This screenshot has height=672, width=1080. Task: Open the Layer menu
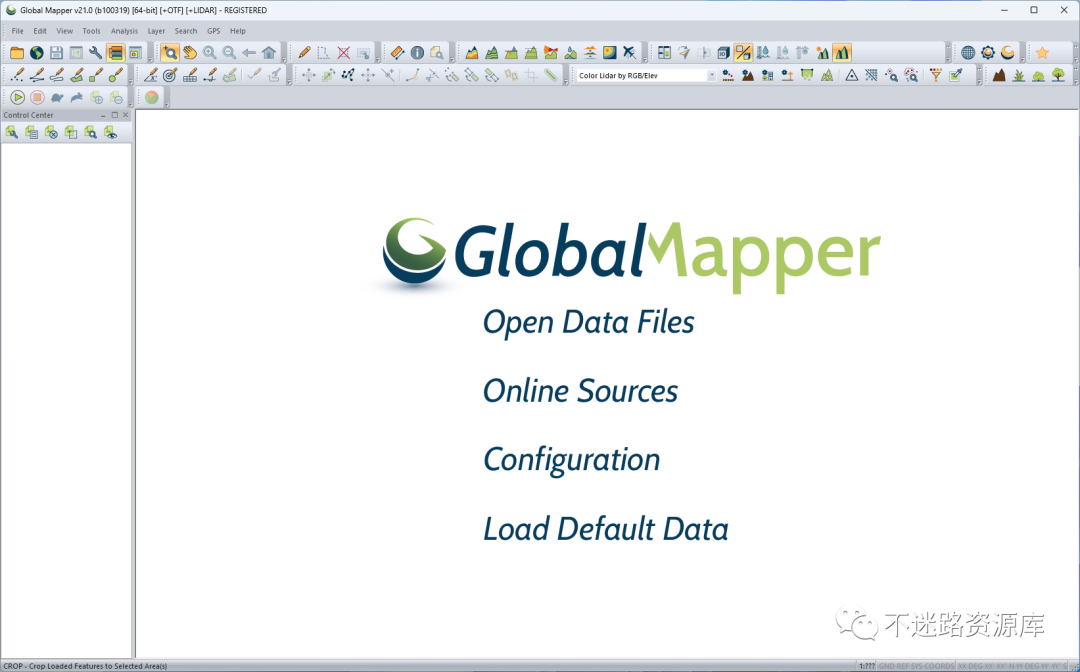pyautogui.click(x=156, y=31)
